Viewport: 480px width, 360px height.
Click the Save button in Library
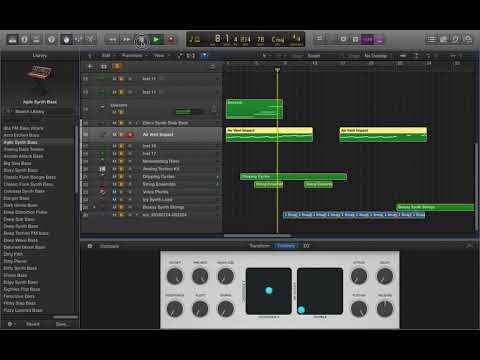pyautogui.click(x=62, y=324)
